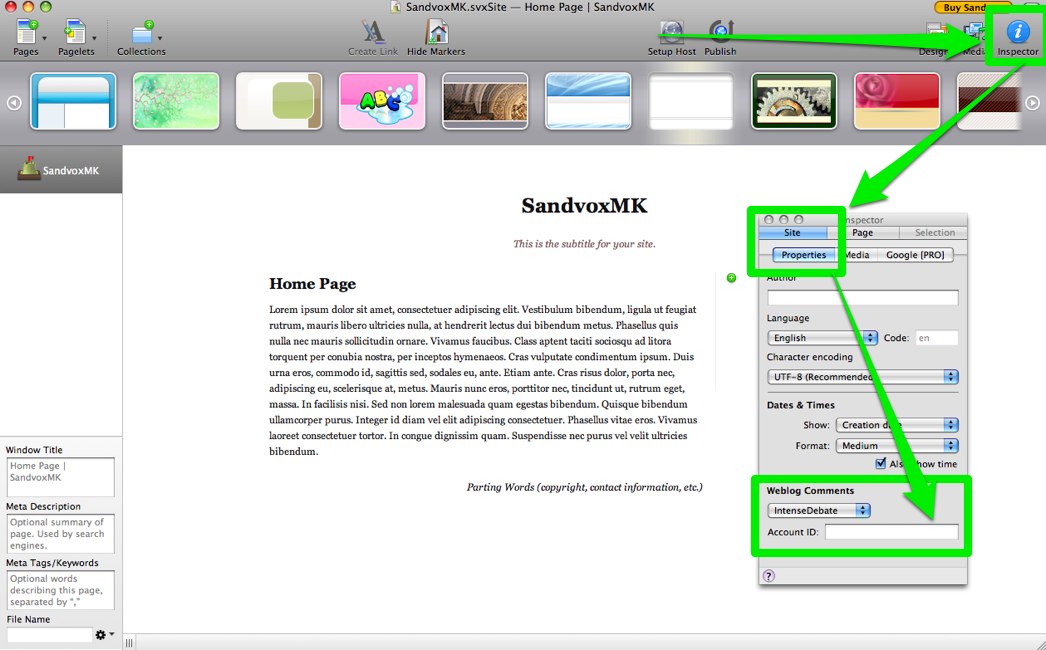This screenshot has width=1046, height=650.
Task: Toggle the Also show time checkbox
Action: pos(881,464)
